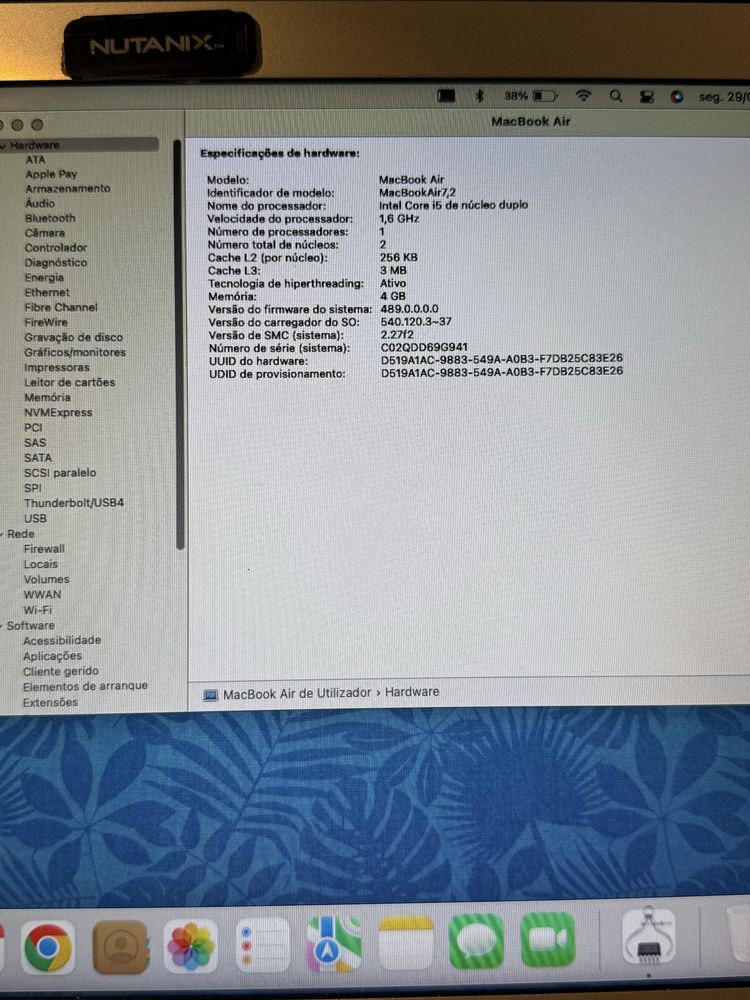750x1000 pixels.
Task: Select Ethernet in sidebar
Action: [x=47, y=293]
